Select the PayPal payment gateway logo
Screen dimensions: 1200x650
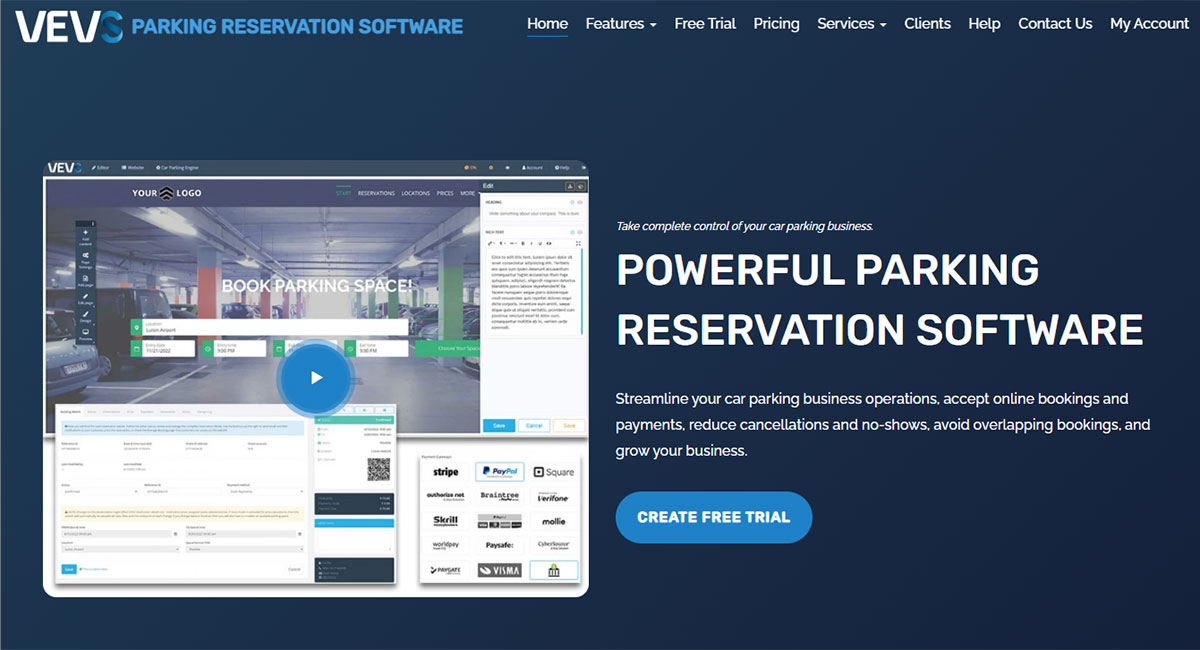pyautogui.click(x=499, y=472)
